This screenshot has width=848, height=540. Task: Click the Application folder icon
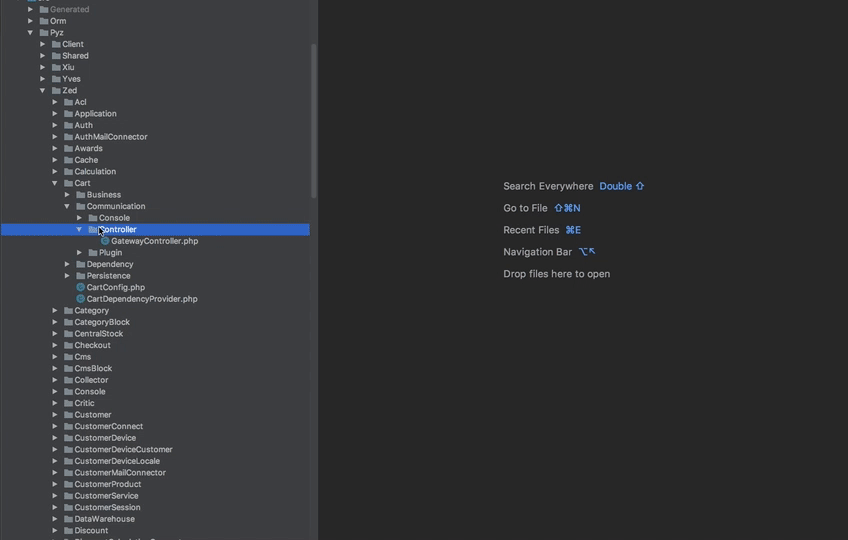click(x=68, y=114)
